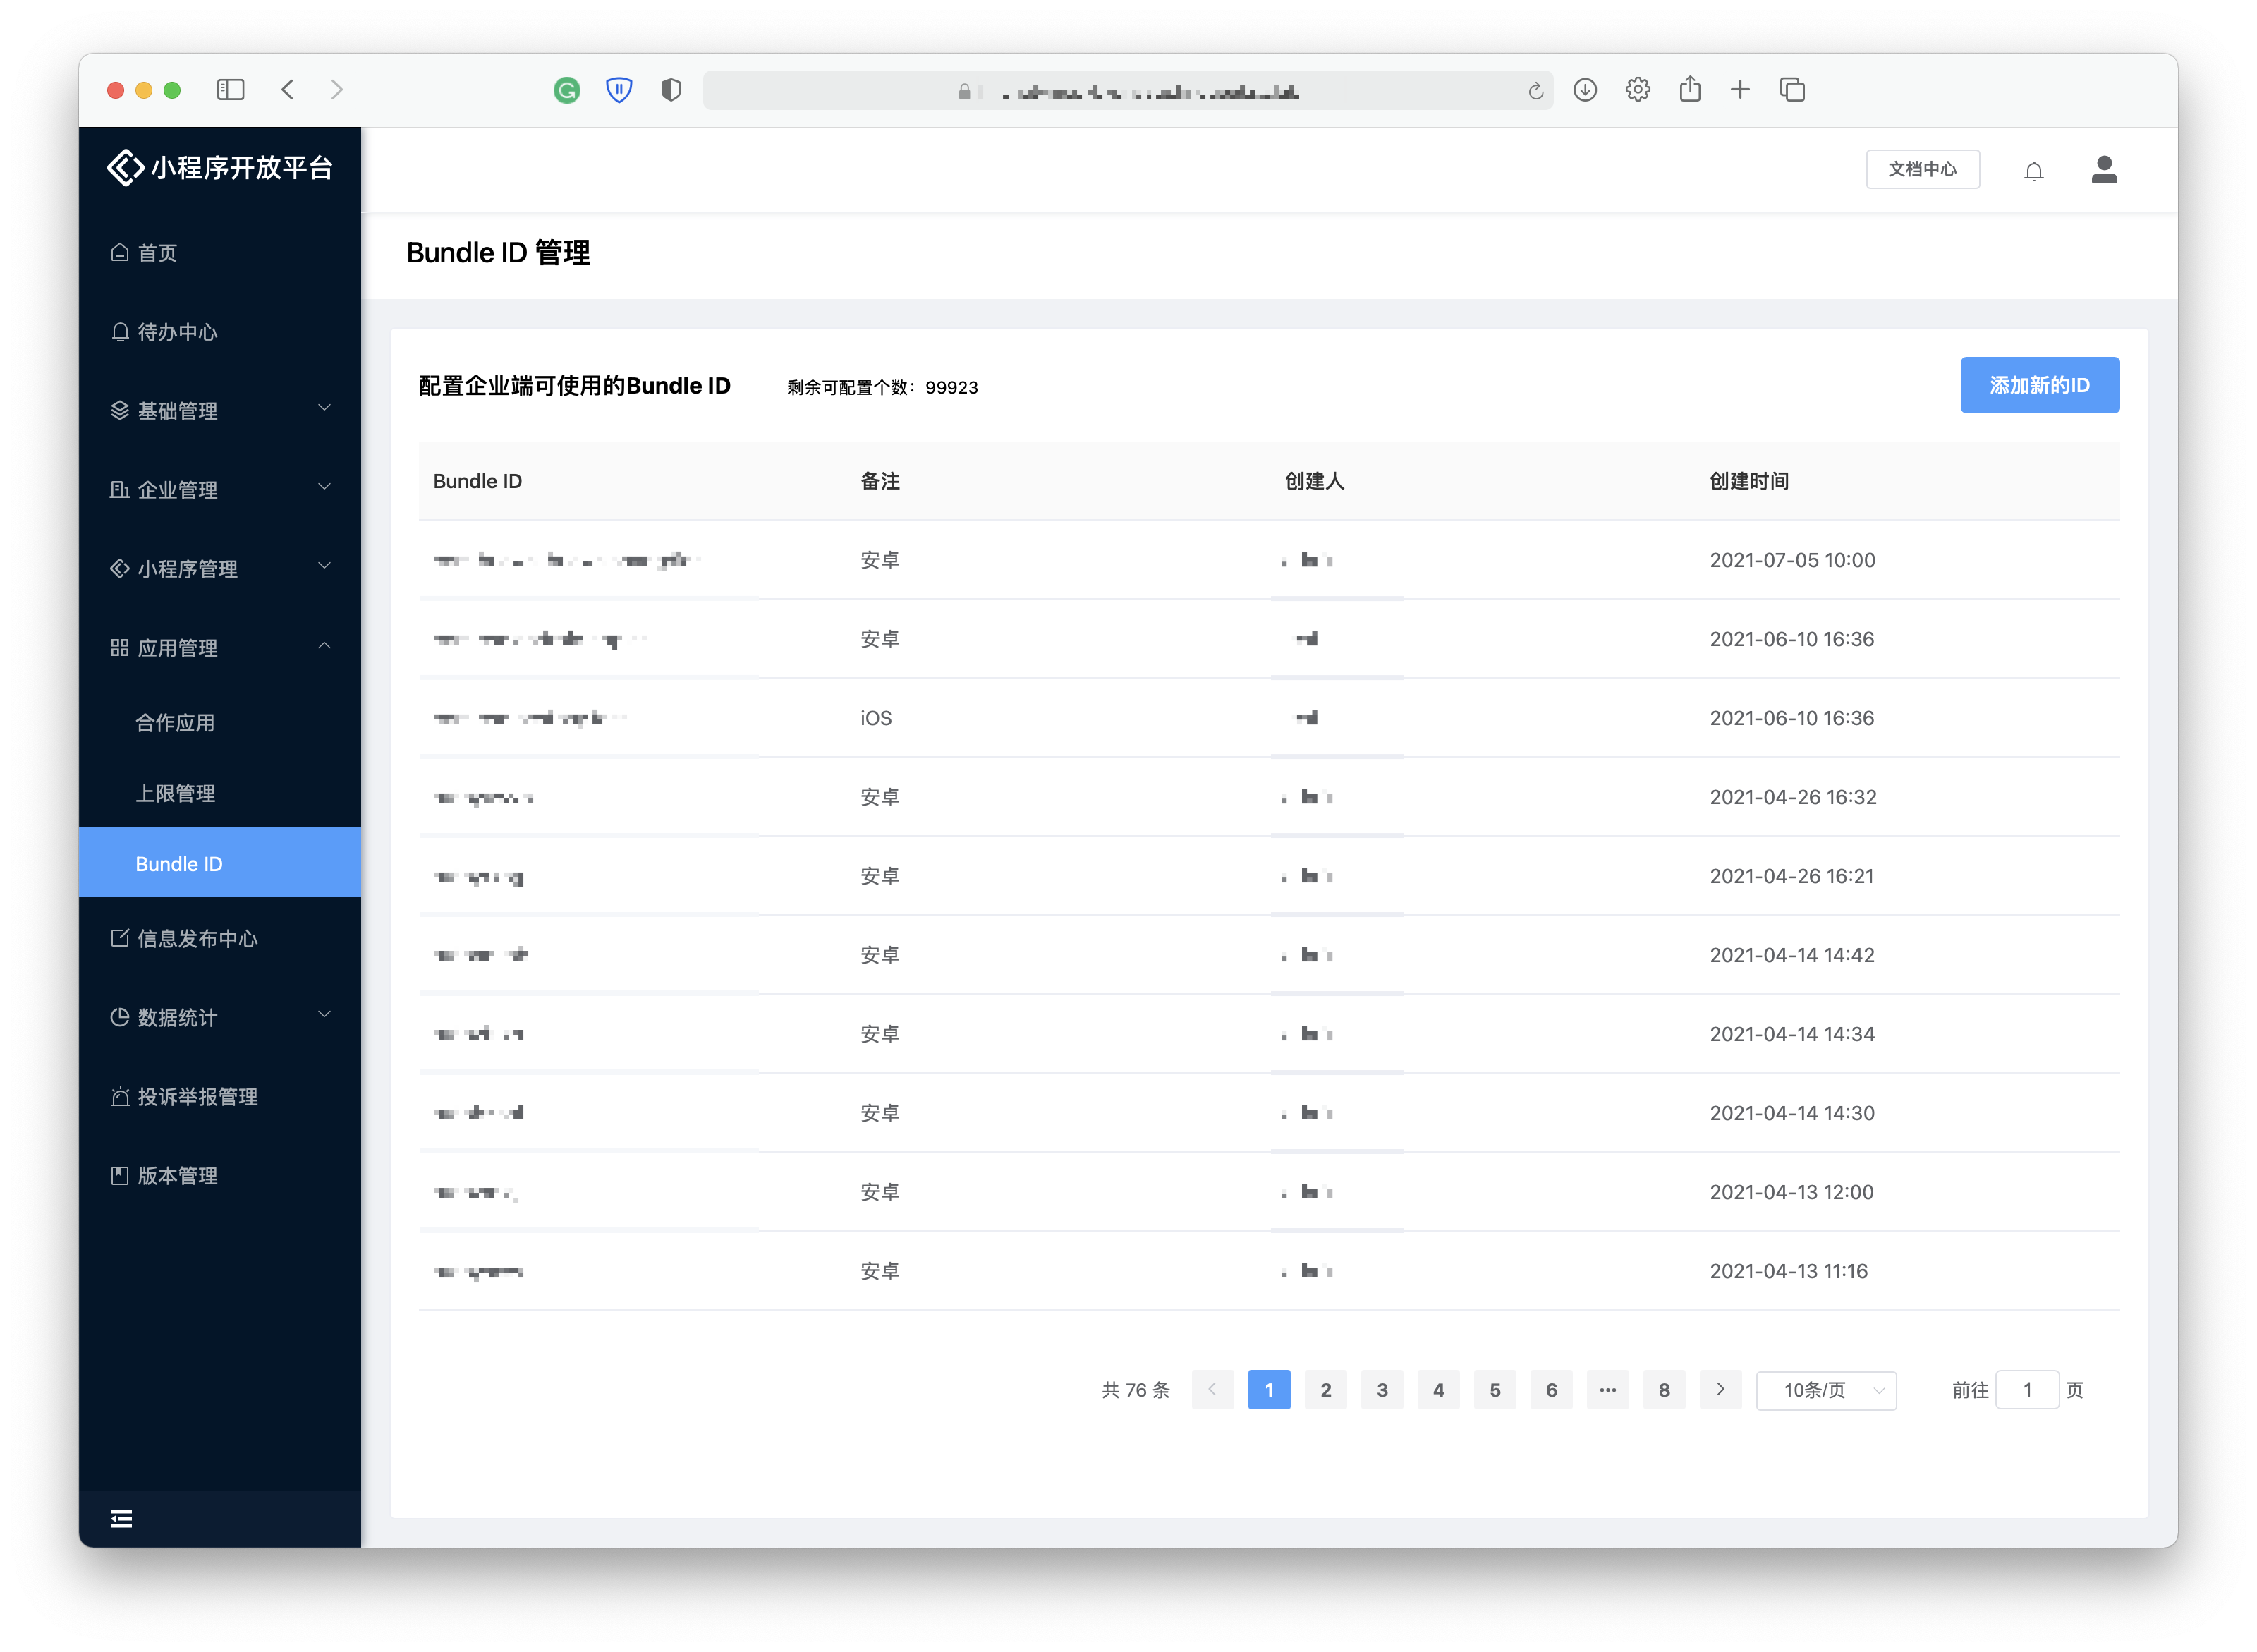This screenshot has height=1652, width=2257.
Task: Go to page 5 in pagination
Action: 1495,1389
